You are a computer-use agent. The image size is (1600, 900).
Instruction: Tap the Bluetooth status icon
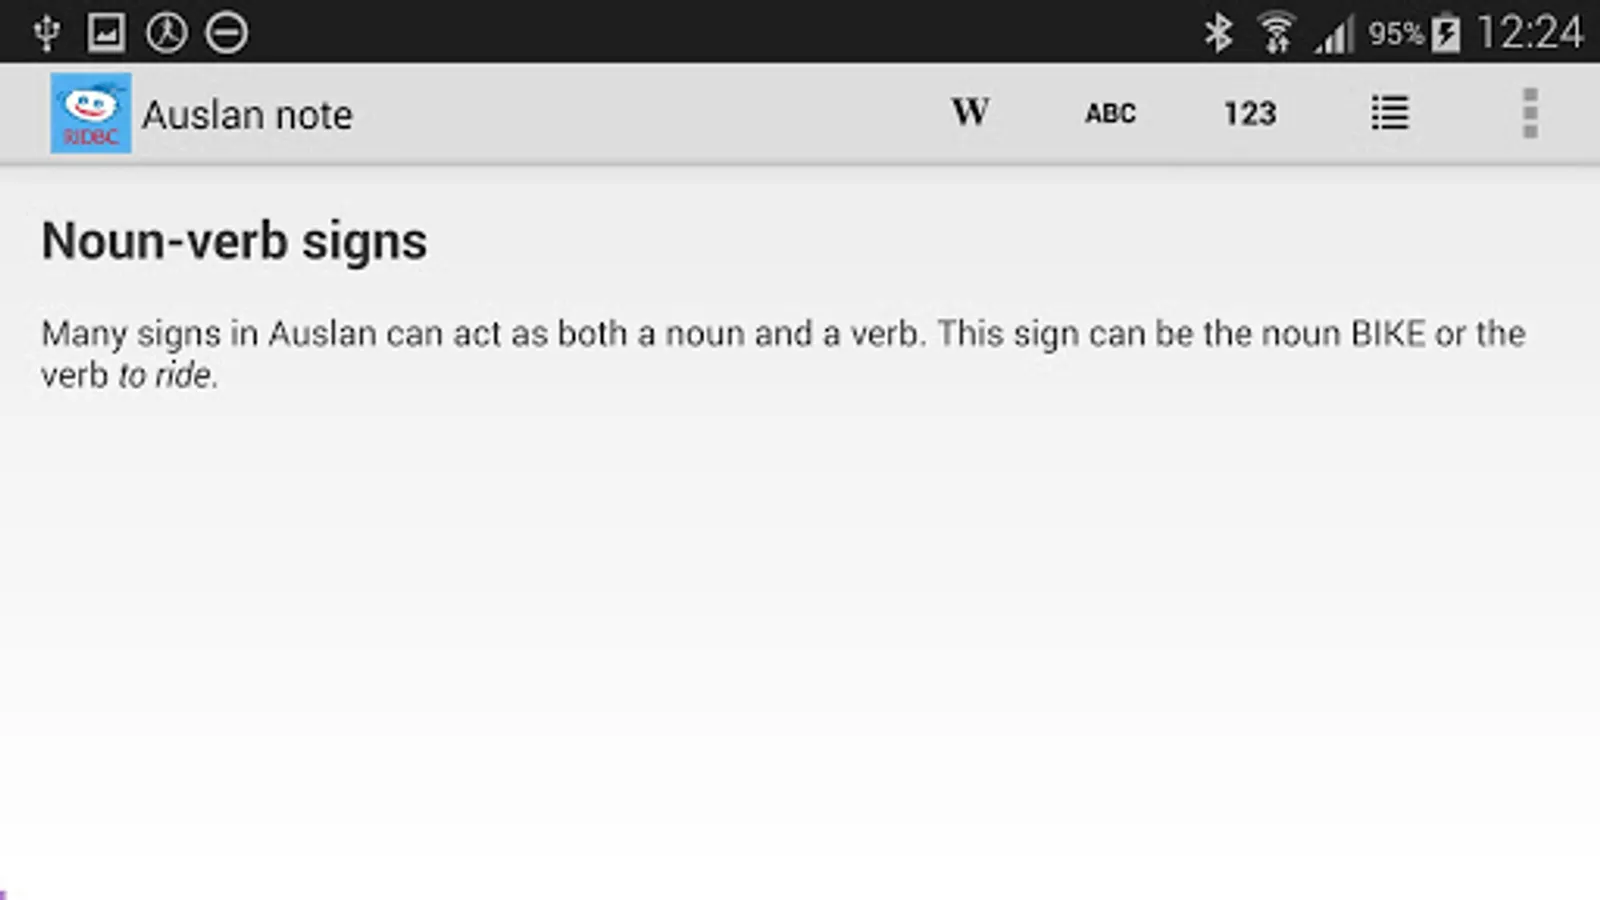click(1218, 33)
